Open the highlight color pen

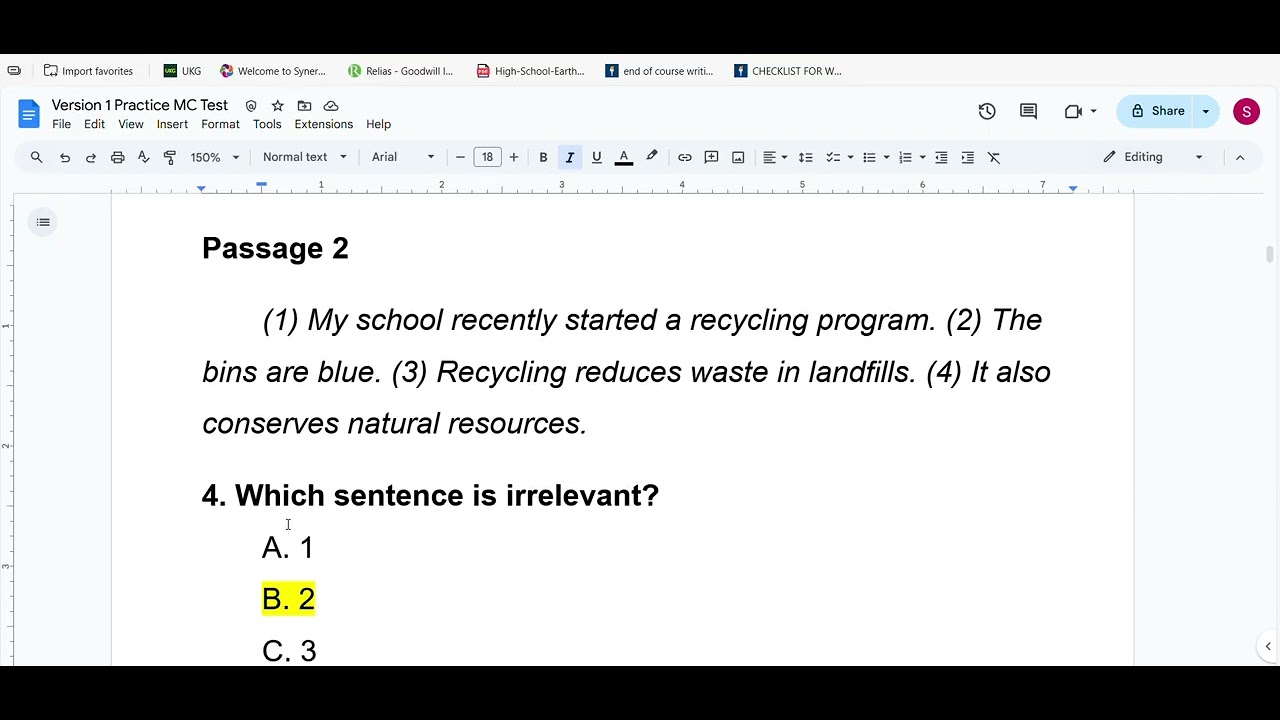[652, 157]
